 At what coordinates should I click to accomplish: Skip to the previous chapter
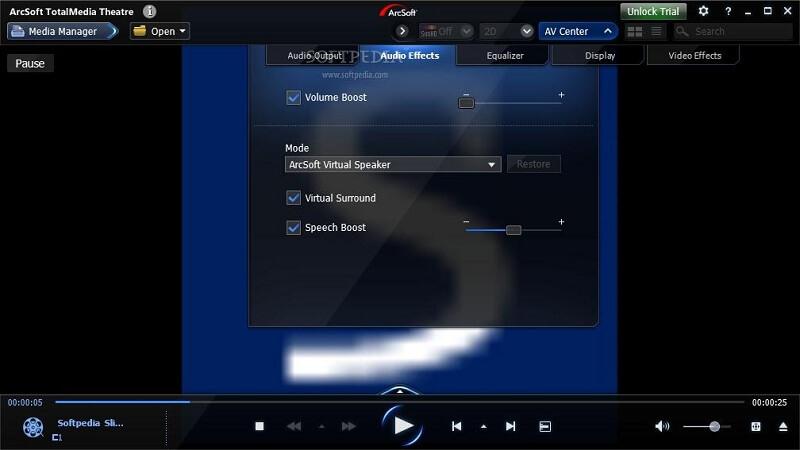pyautogui.click(x=457, y=426)
